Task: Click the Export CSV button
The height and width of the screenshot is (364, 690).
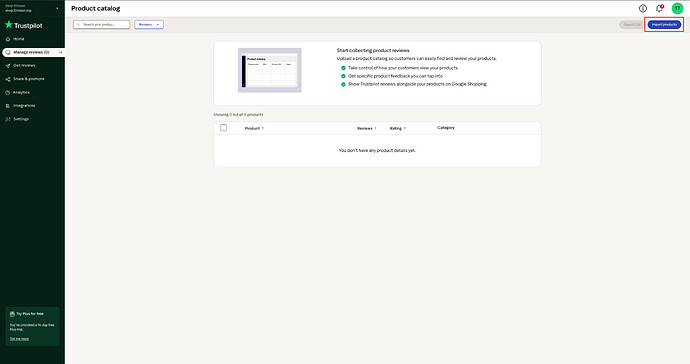Action: point(631,25)
